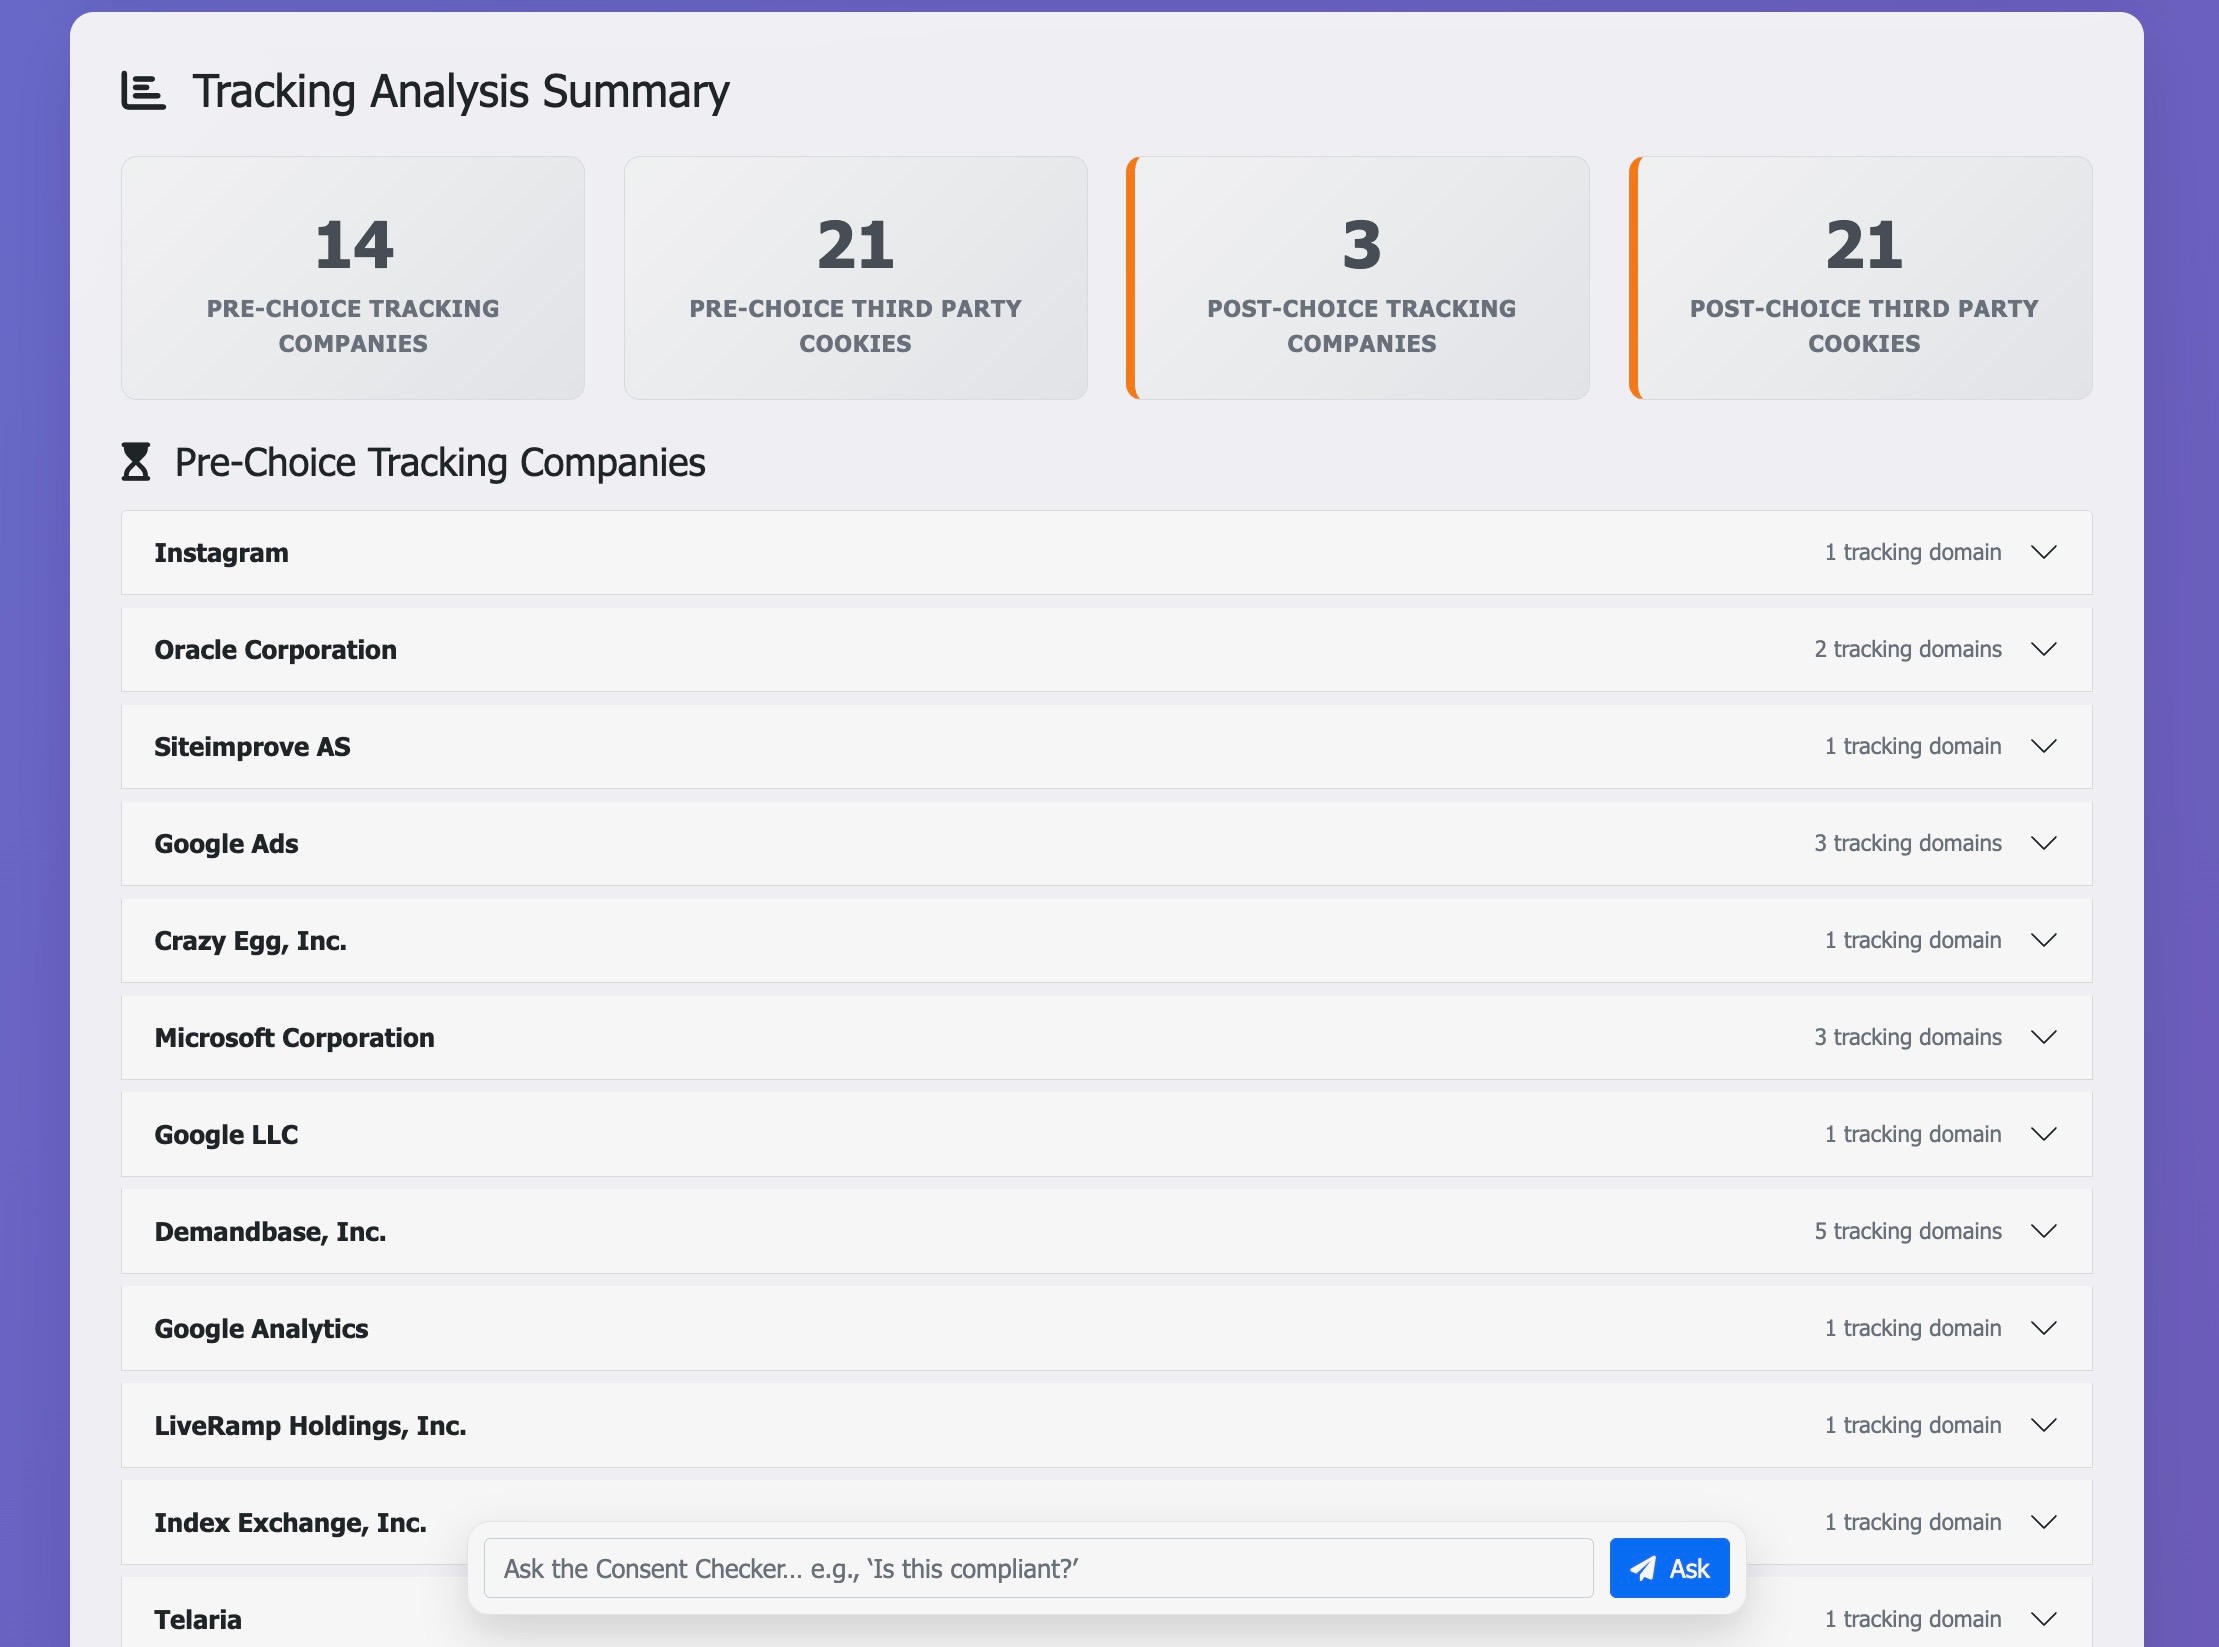
Task: Expand the Instagram row chevron
Action: point(2044,553)
